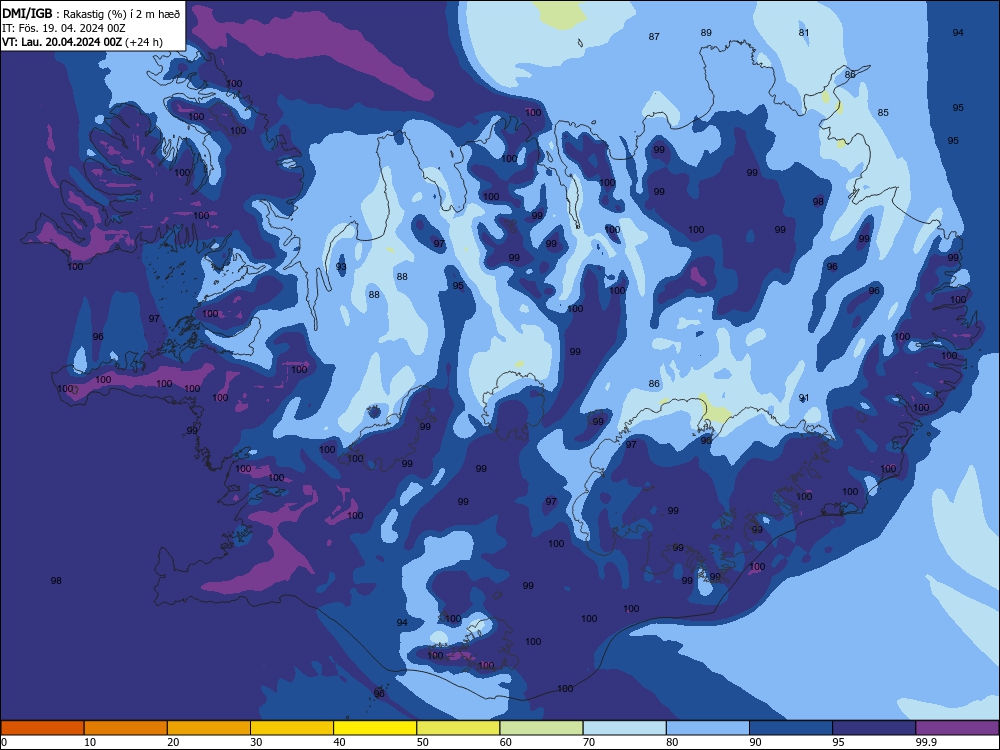Click legend tick label '60'
The height and width of the screenshot is (750, 1000).
coord(506,742)
